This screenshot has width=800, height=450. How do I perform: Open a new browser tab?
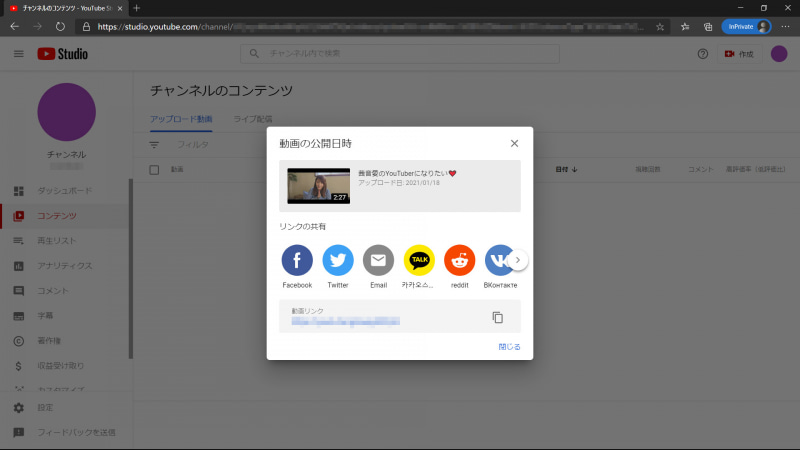[136, 8]
